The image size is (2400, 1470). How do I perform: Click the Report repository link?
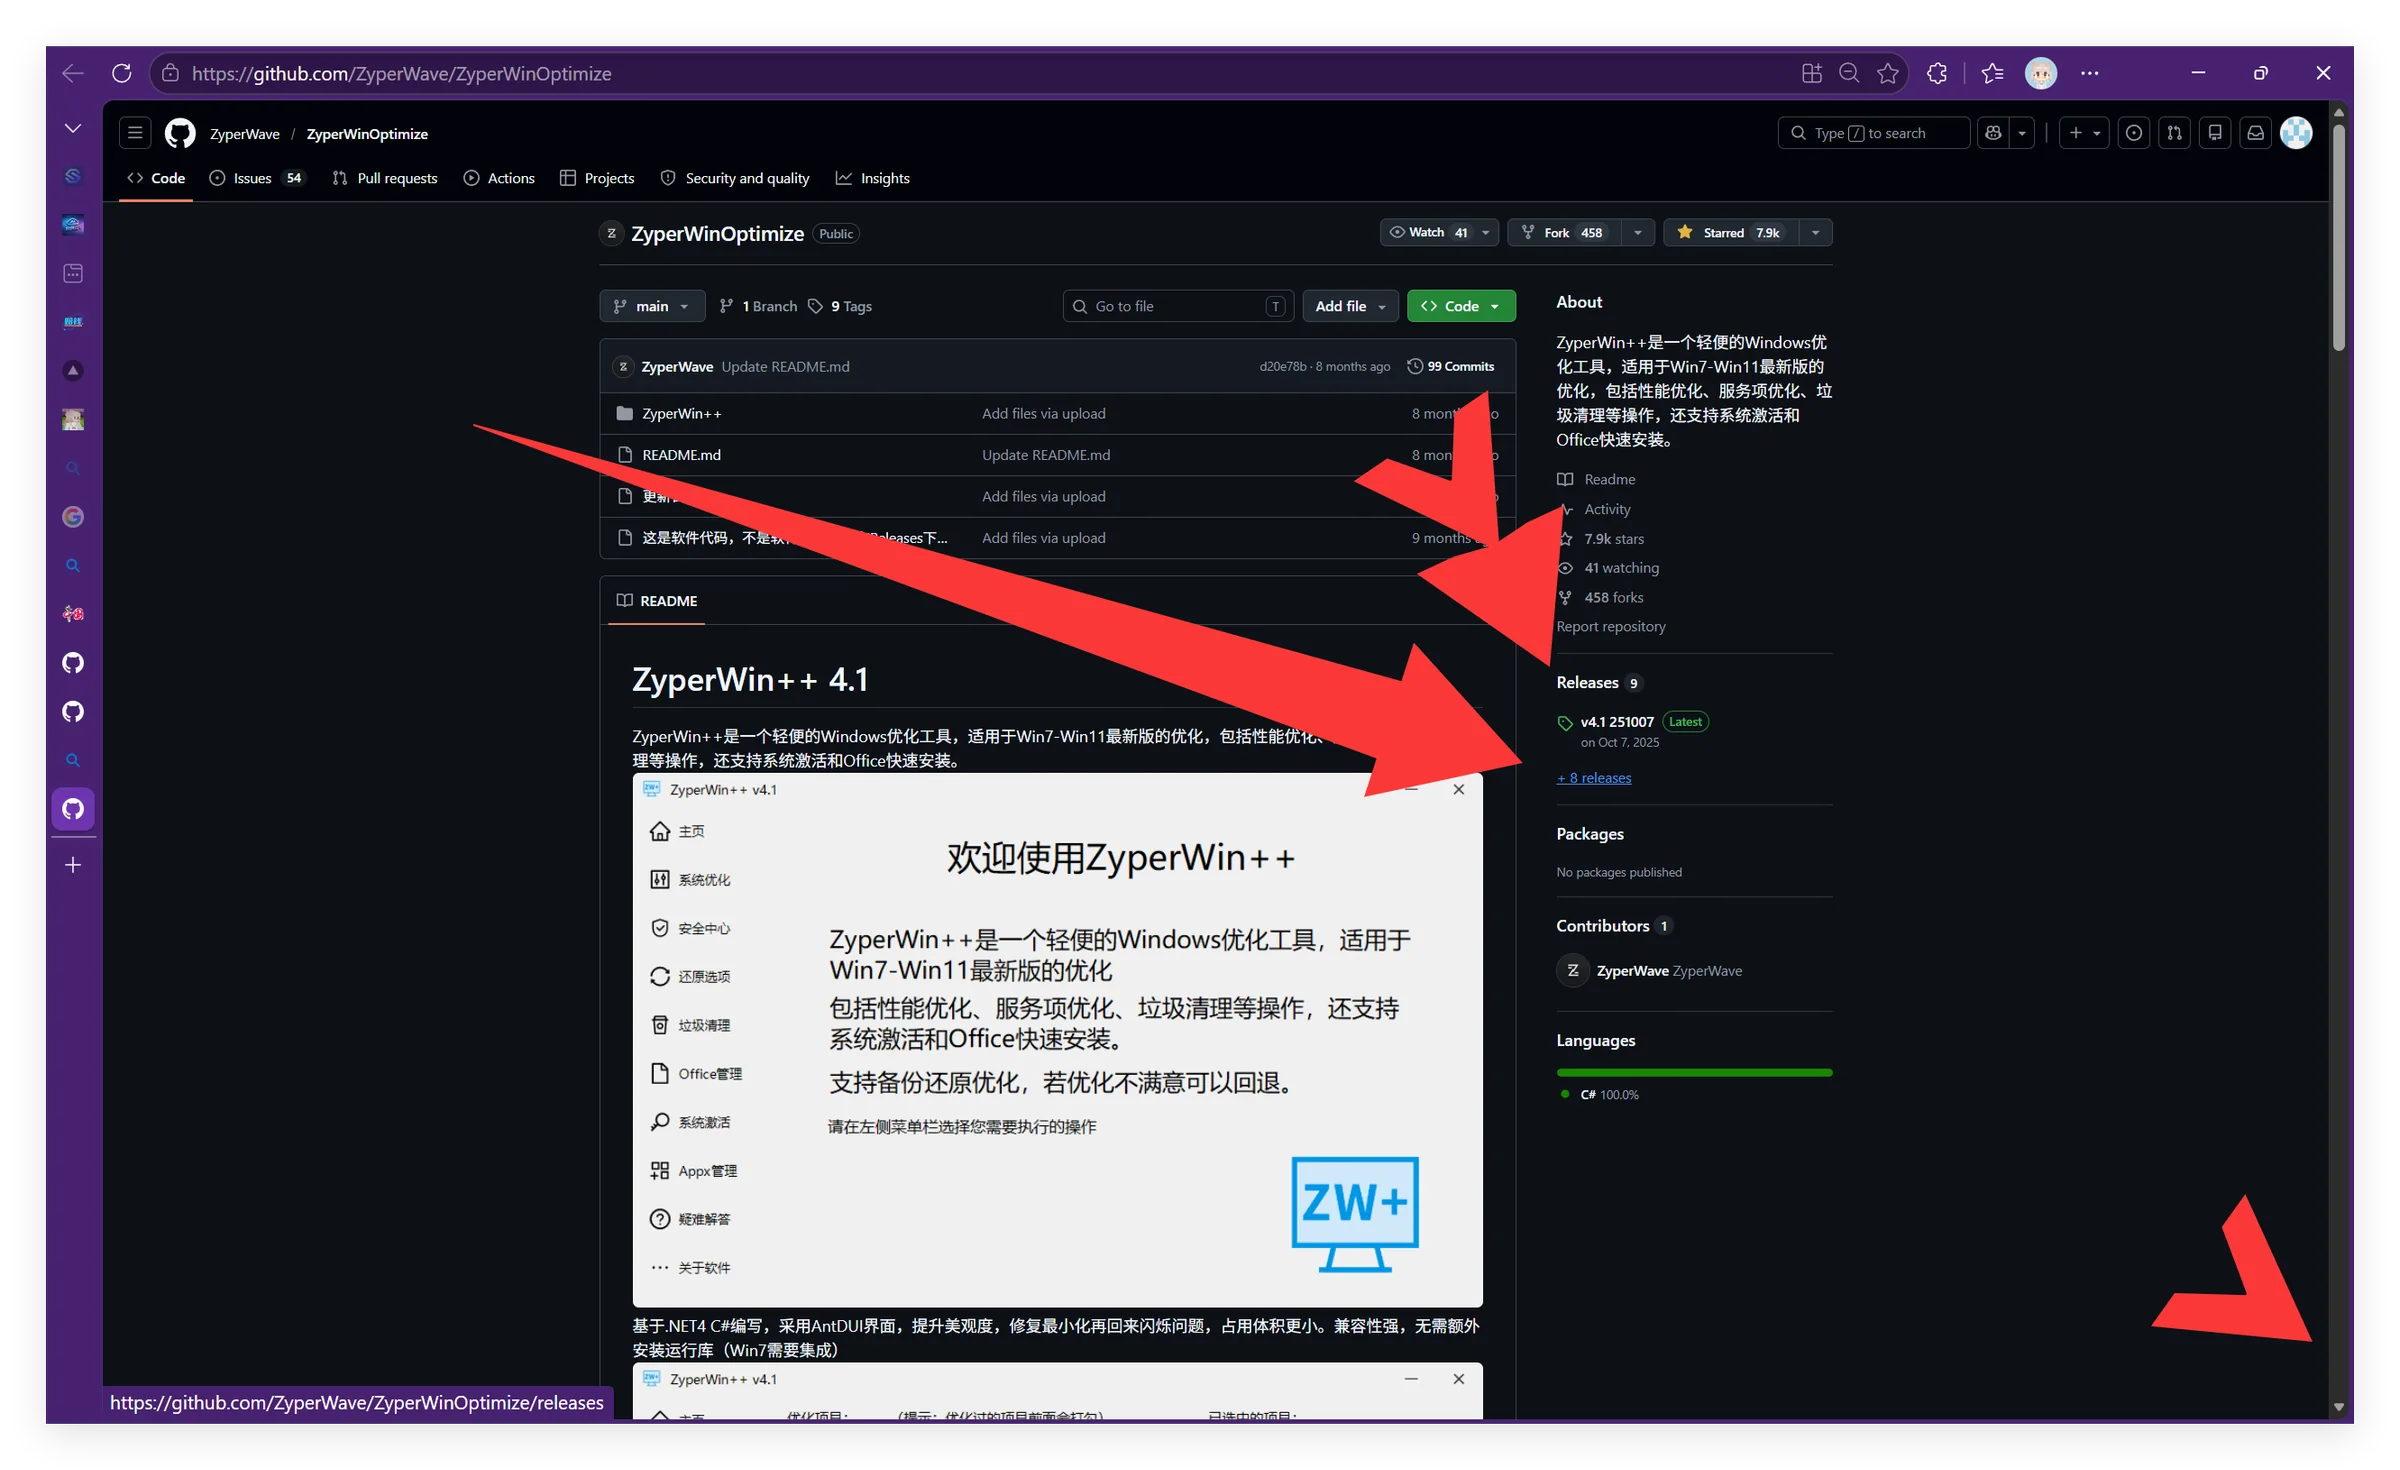[x=1611, y=627]
